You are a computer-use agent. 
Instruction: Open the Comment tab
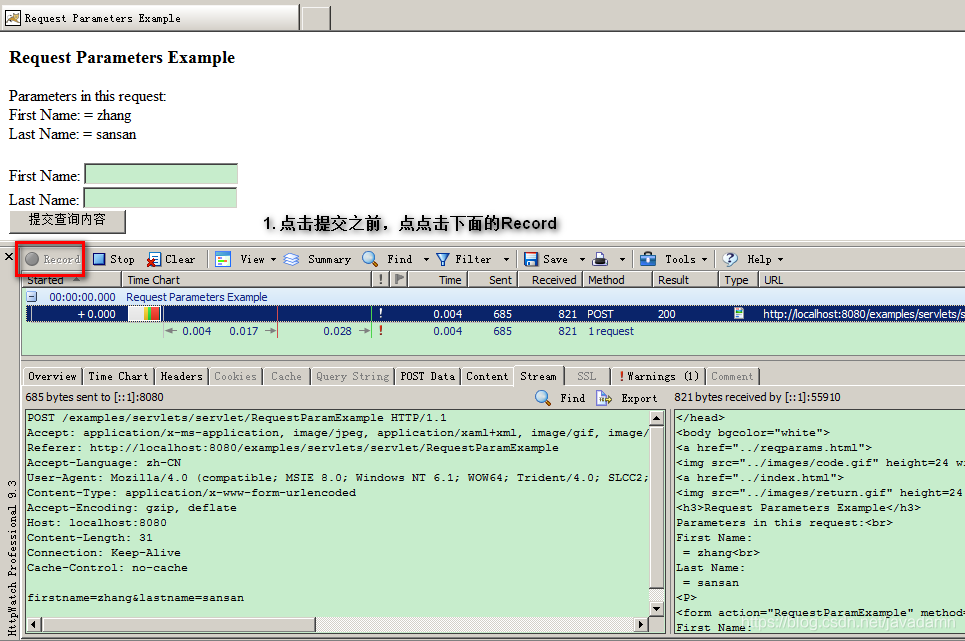(x=732, y=376)
